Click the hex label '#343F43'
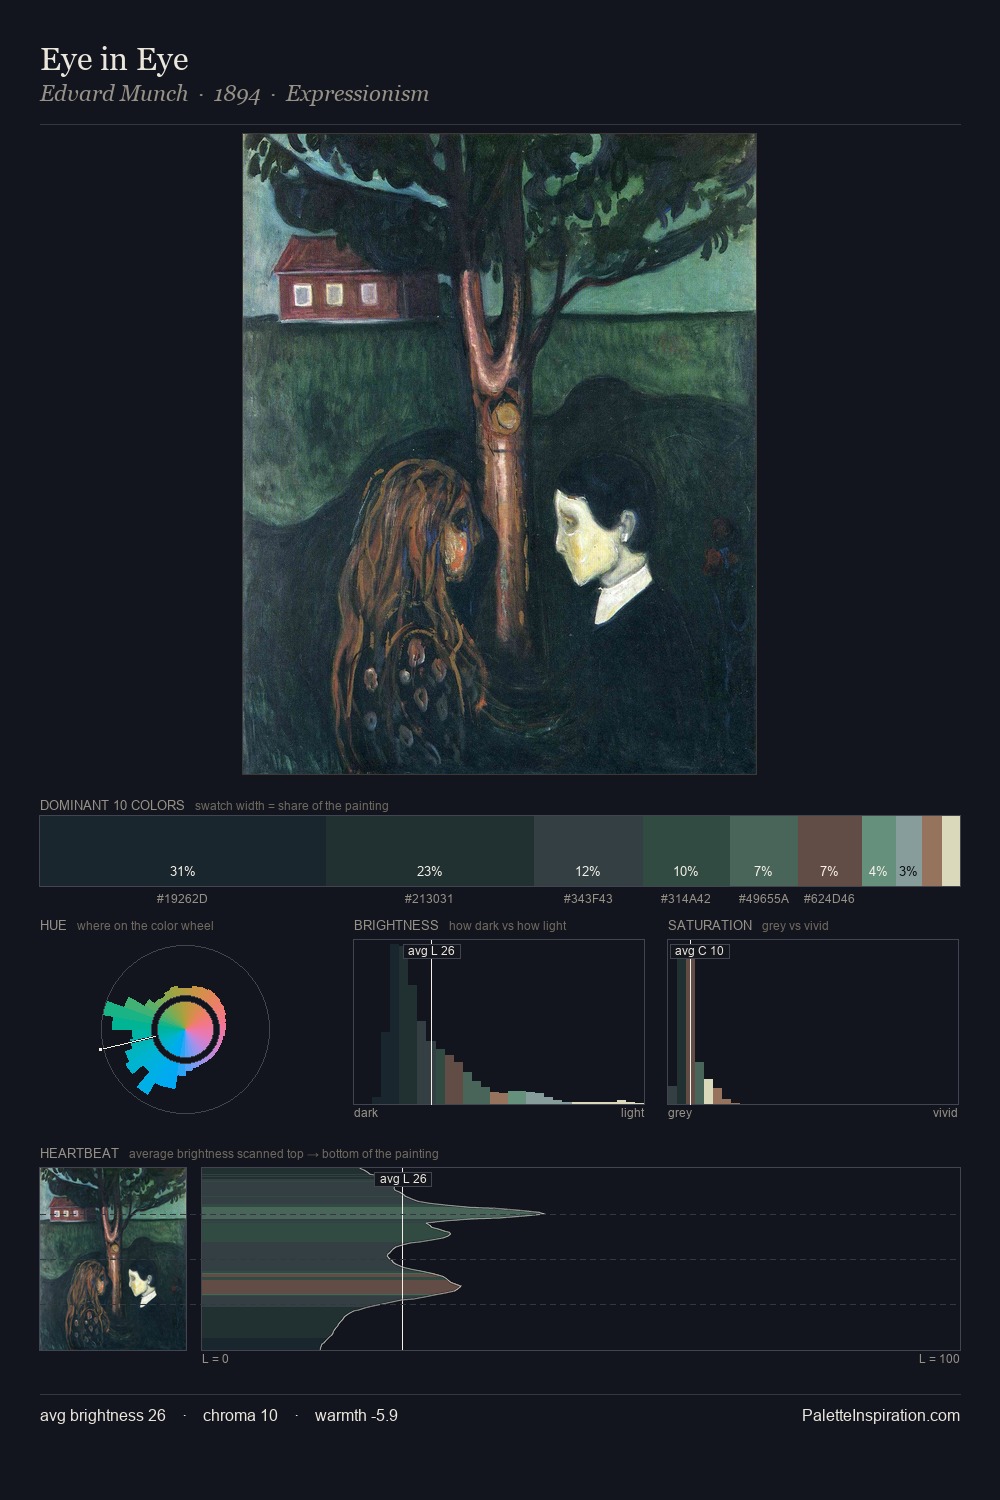This screenshot has height=1500, width=1000. 588,899
